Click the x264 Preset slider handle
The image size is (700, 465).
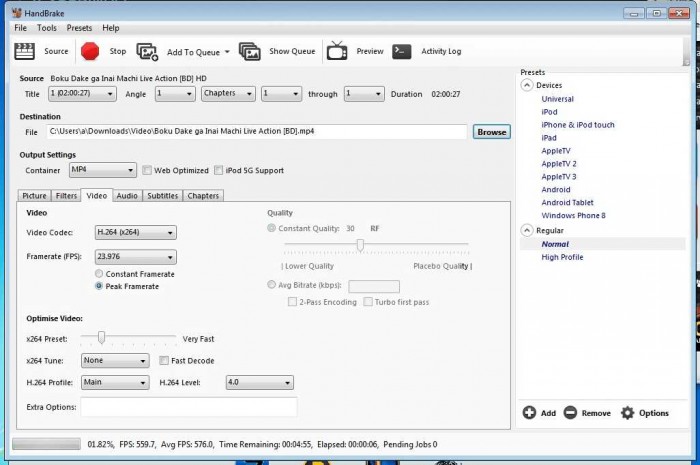click(x=101, y=337)
